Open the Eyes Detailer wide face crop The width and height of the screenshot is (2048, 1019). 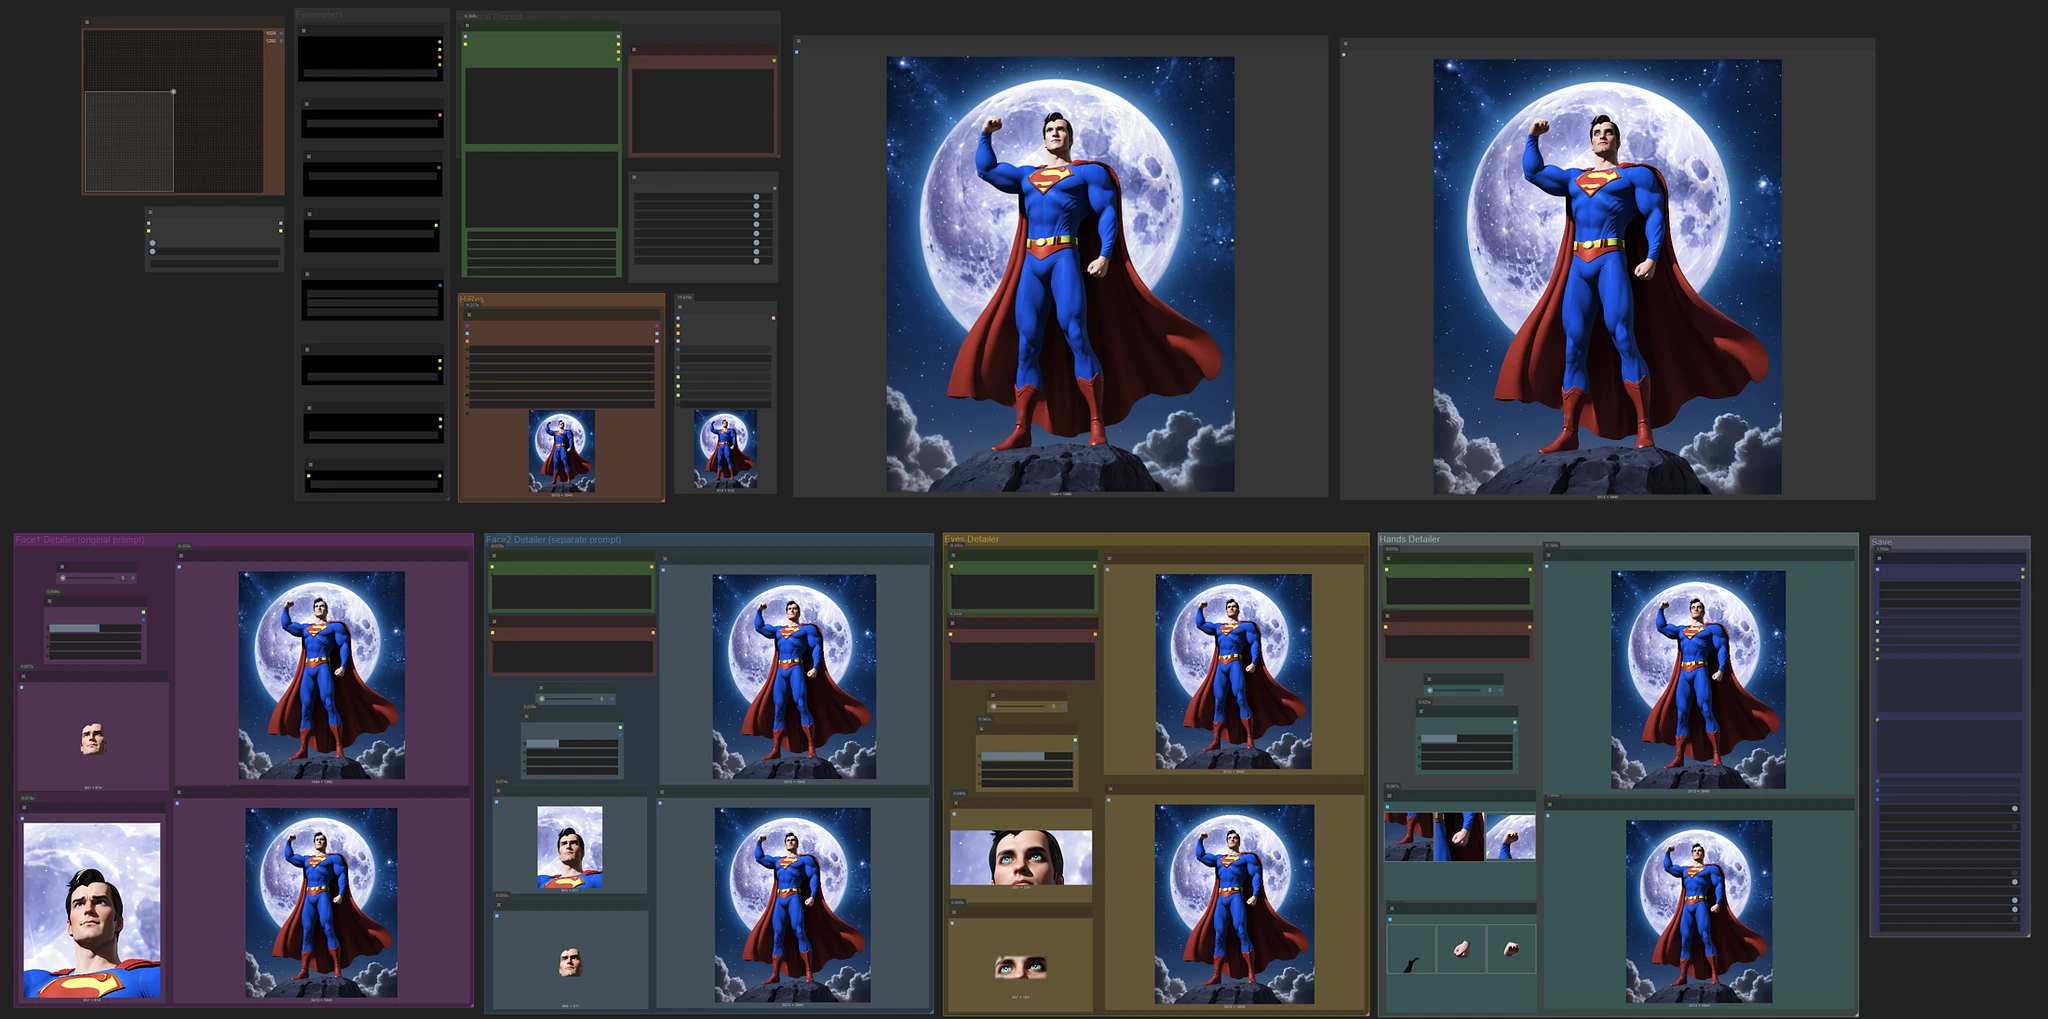pyautogui.click(x=1021, y=857)
